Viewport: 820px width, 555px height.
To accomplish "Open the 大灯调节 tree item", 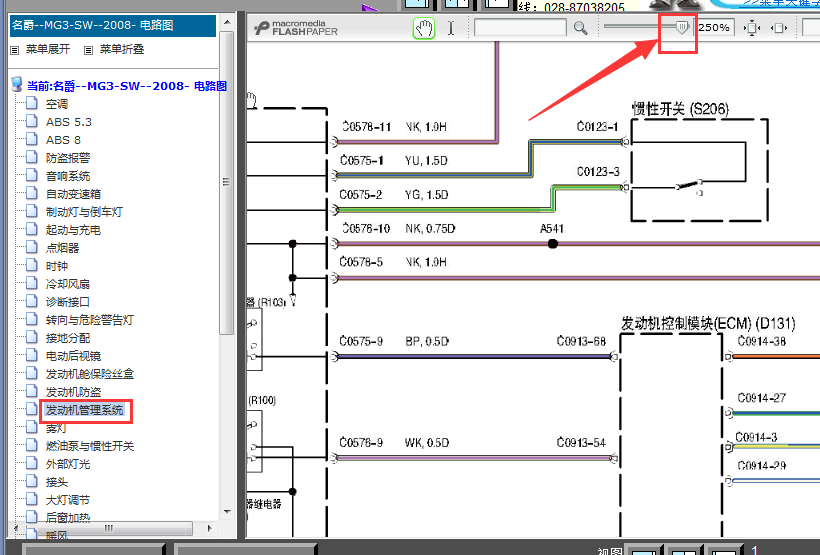I will (67, 500).
